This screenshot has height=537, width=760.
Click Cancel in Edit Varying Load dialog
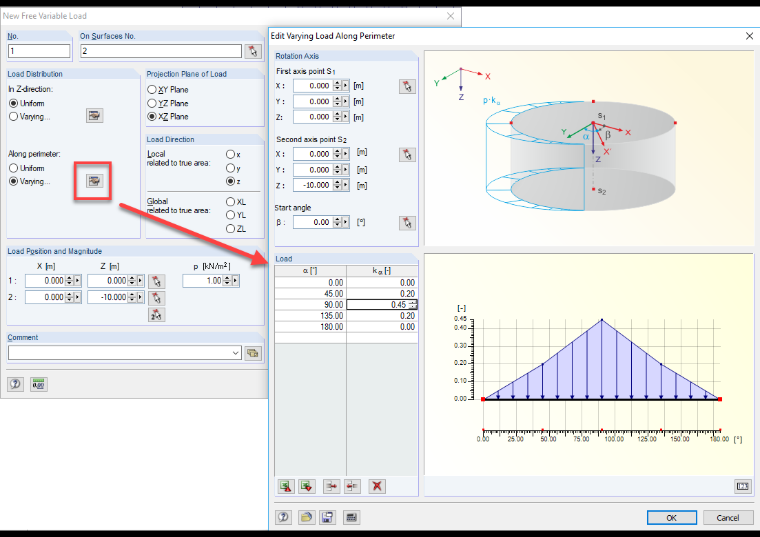tap(728, 518)
